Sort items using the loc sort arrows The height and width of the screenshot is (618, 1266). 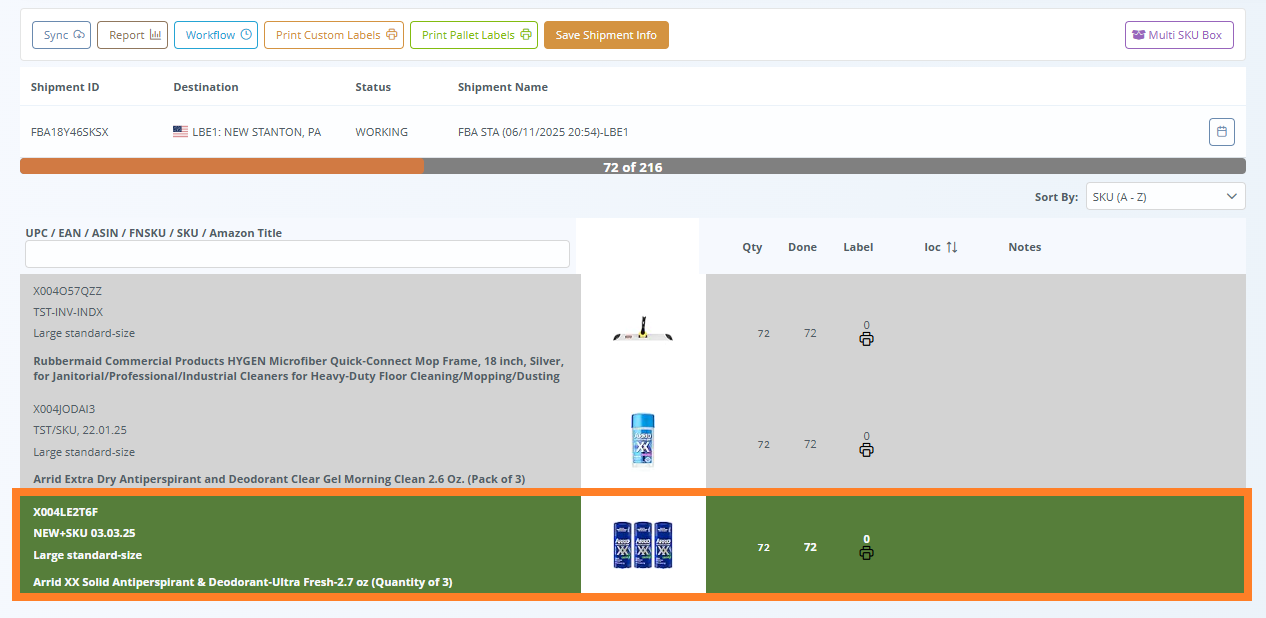953,247
